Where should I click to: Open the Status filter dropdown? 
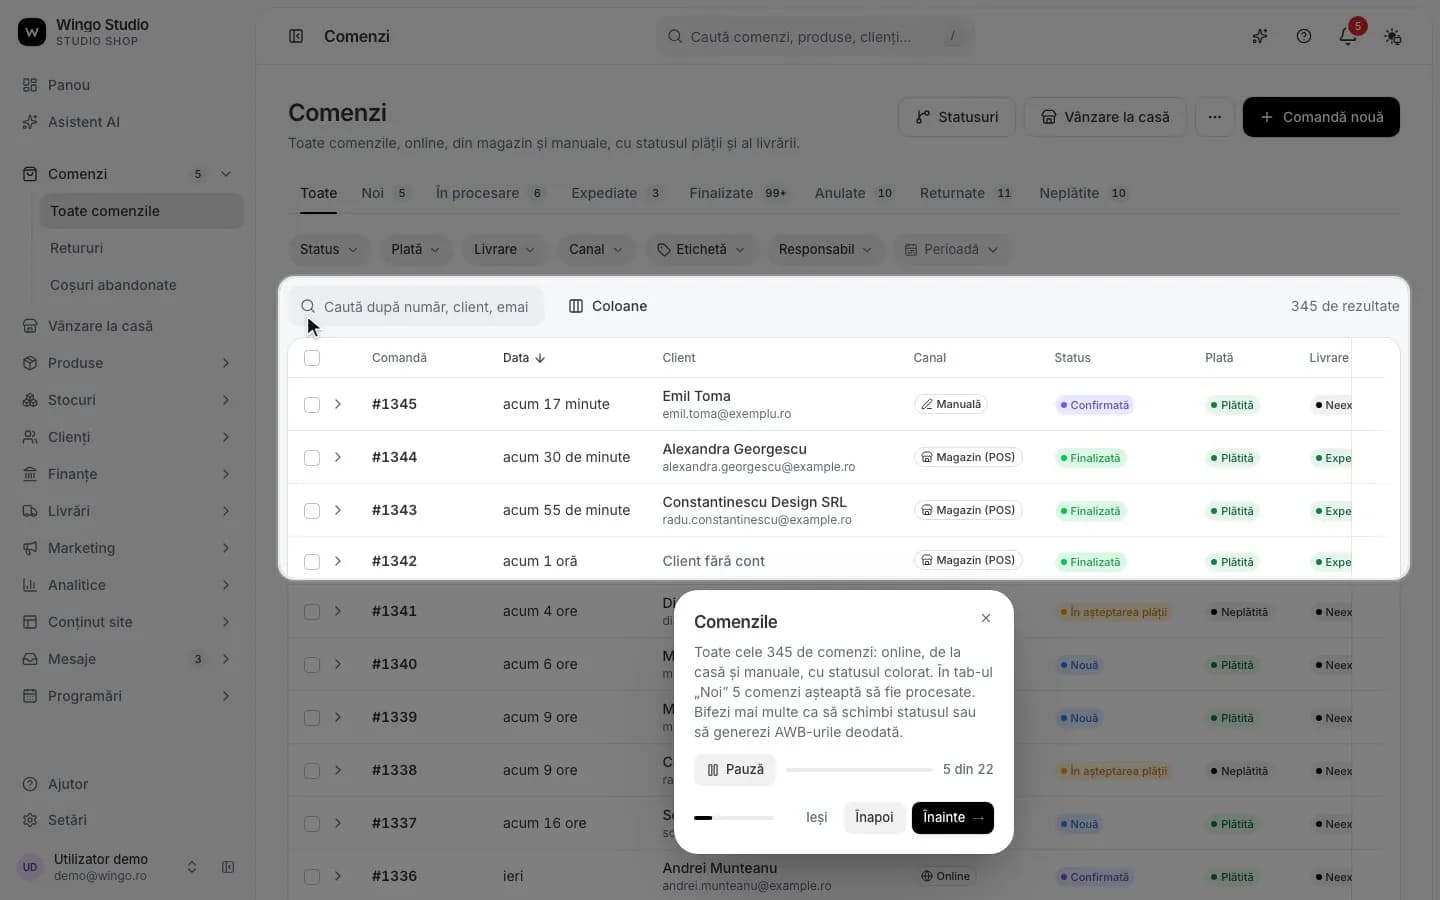coord(330,249)
